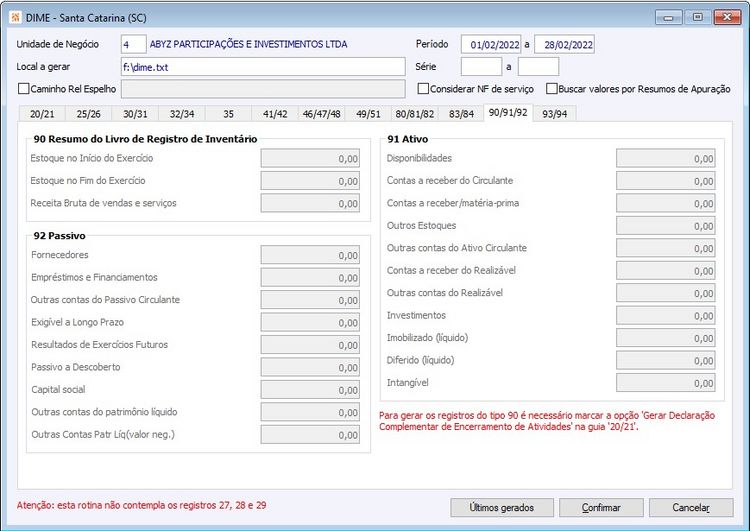
Task: Minimize the DIME window
Action: pyautogui.click(x=669, y=17)
